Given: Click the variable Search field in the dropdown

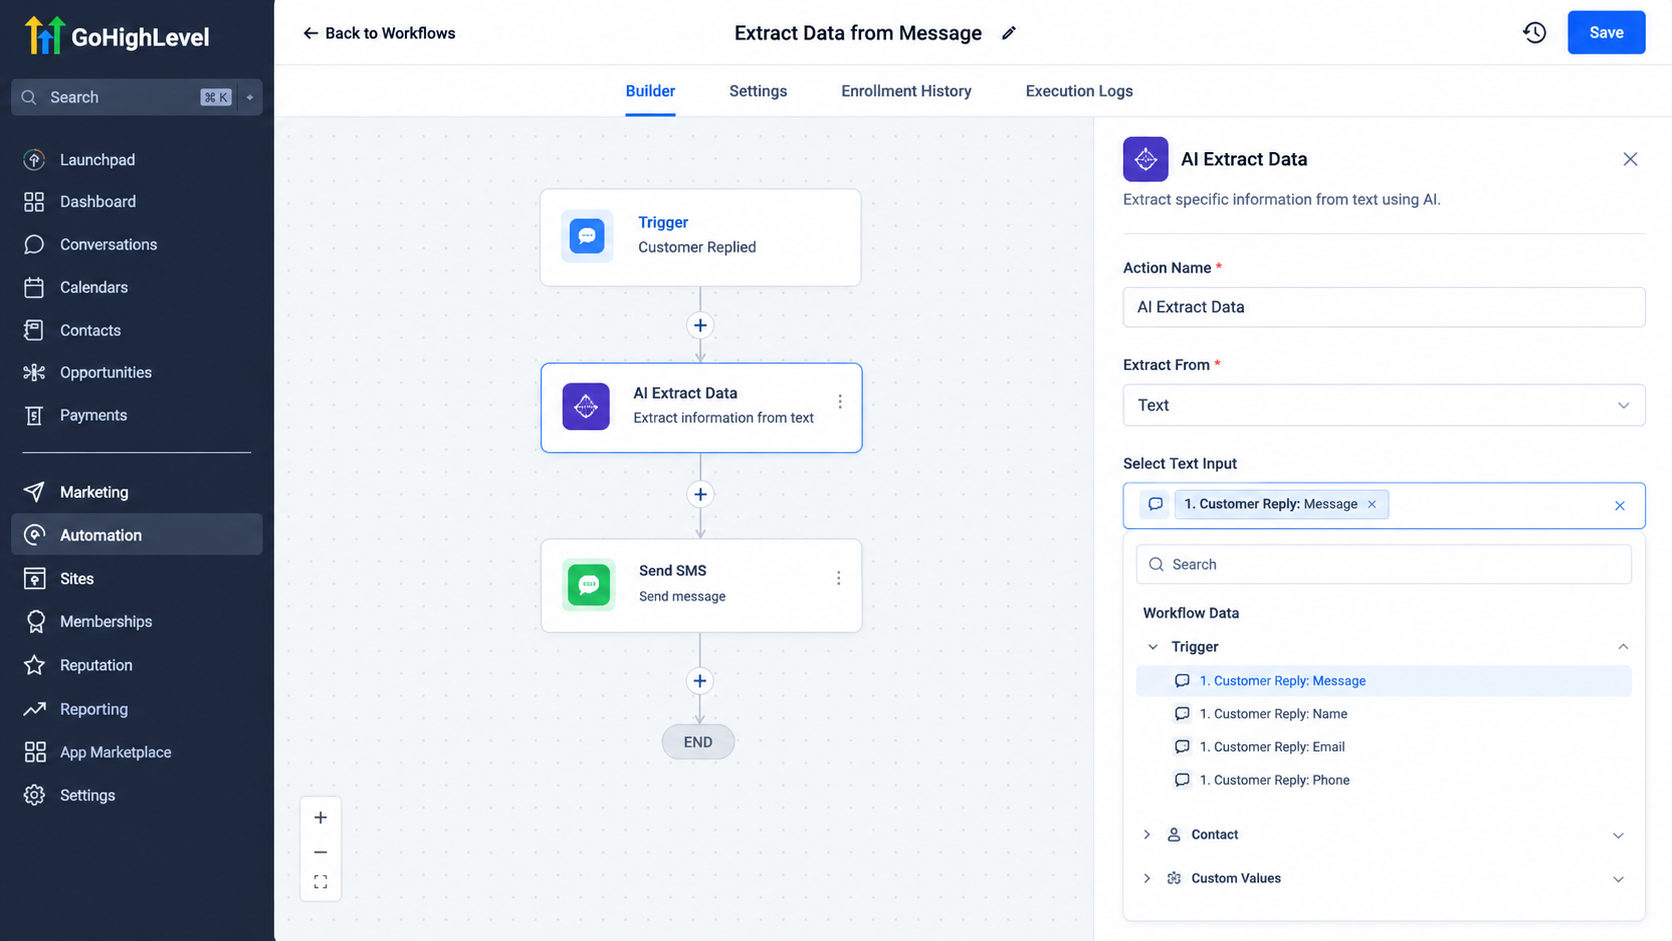Looking at the screenshot, I should click(x=1384, y=564).
